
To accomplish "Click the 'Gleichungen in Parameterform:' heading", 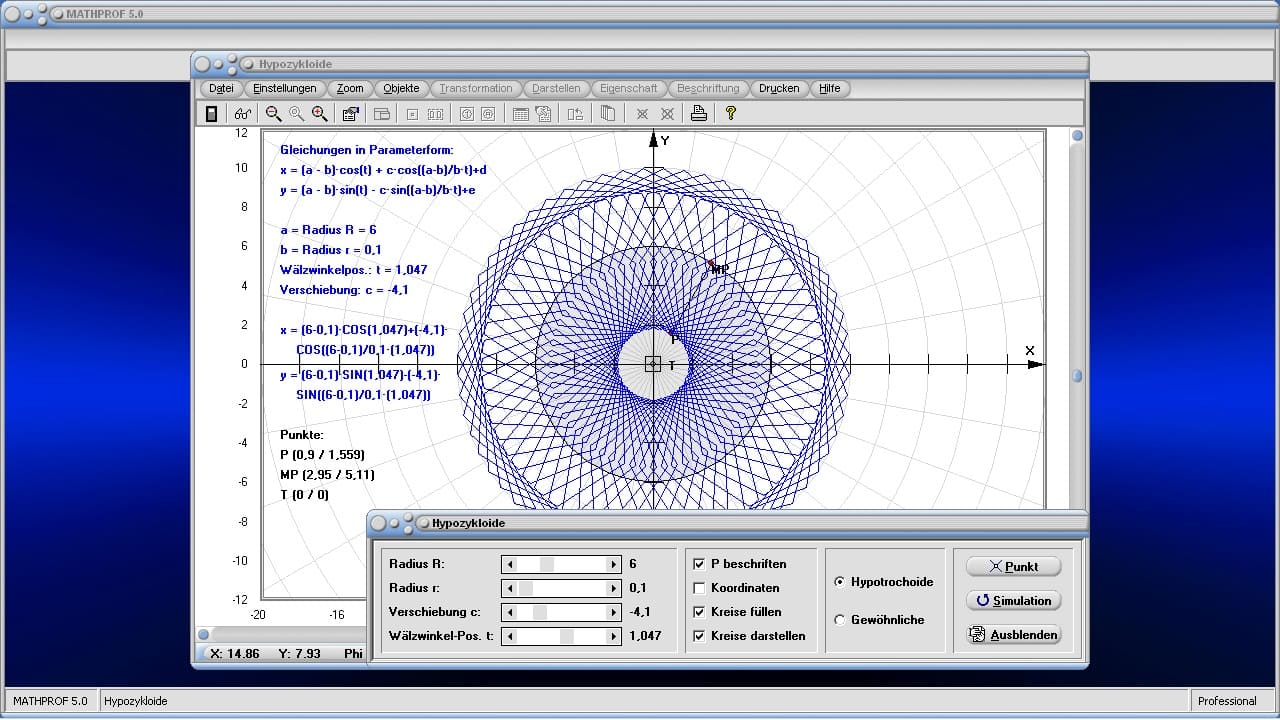I will 366,150.
